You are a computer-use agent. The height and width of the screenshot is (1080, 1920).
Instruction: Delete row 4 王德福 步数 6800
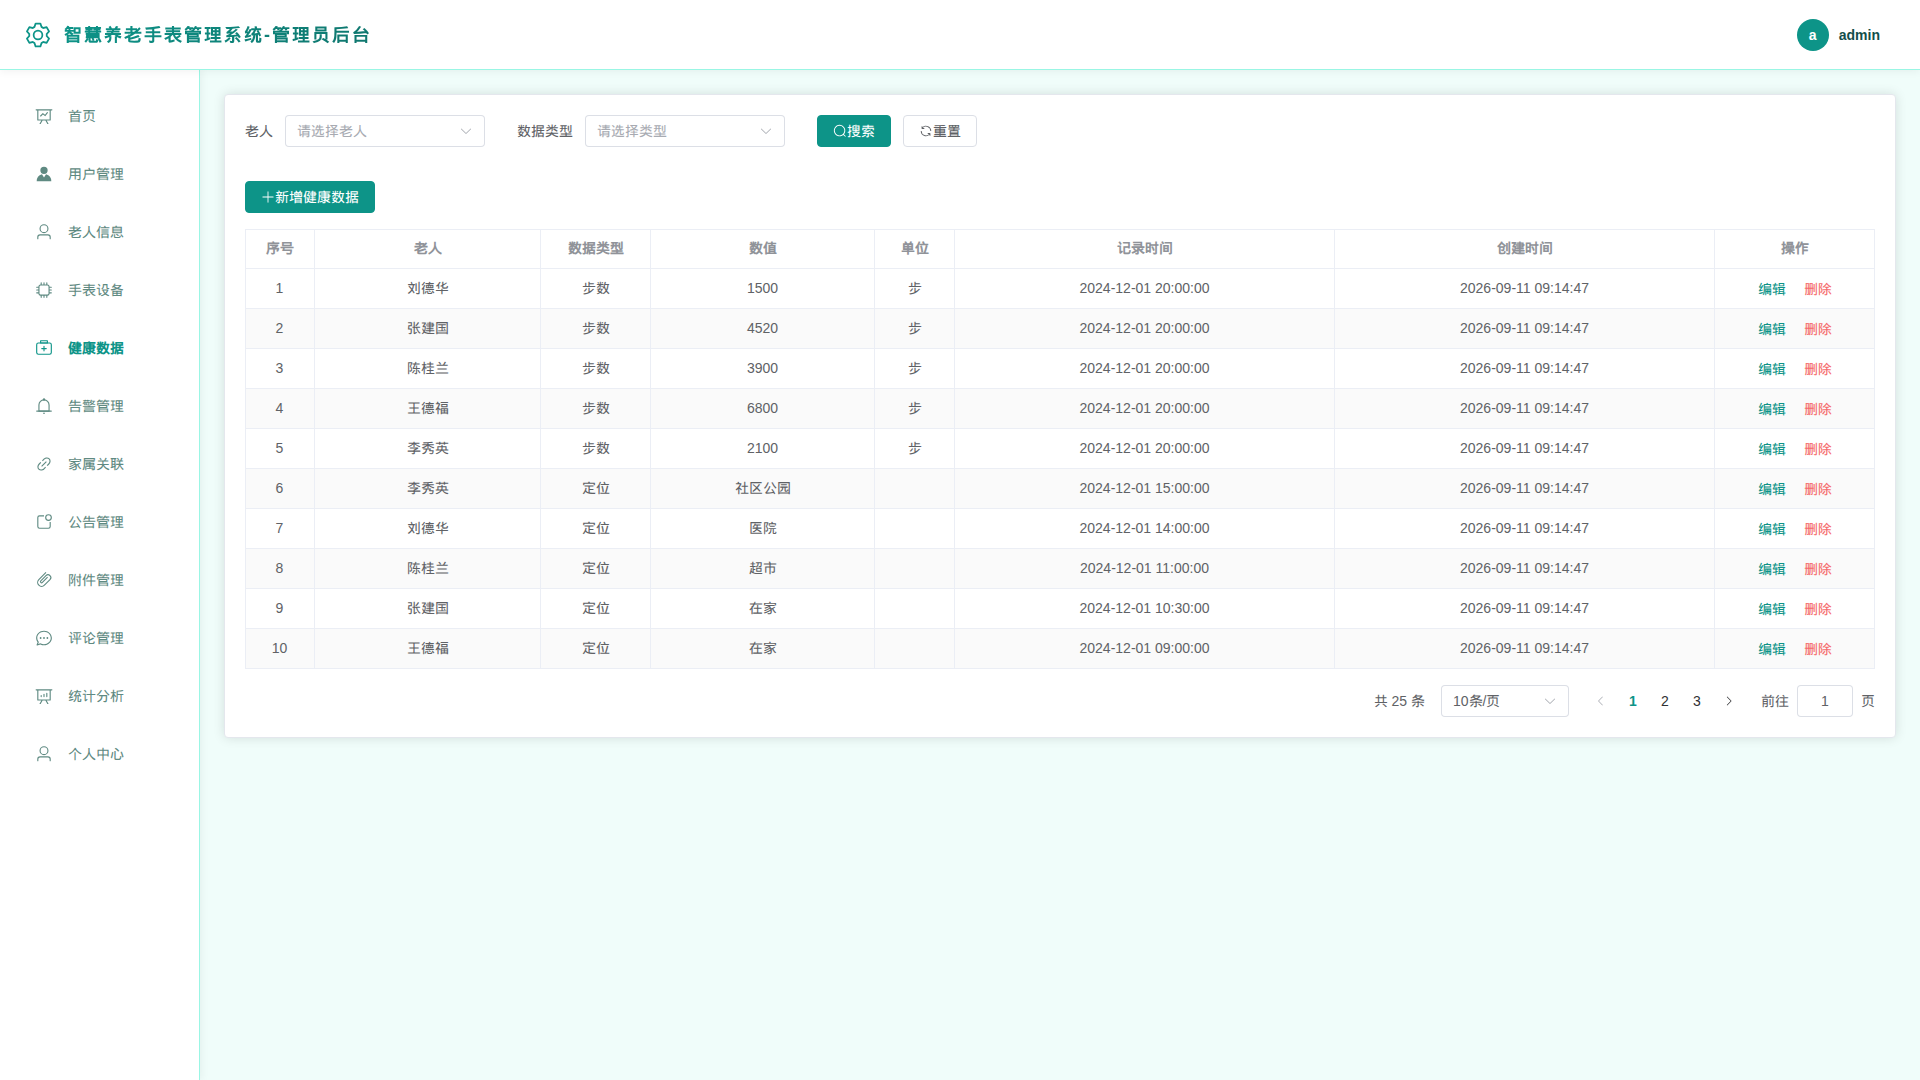click(1817, 409)
